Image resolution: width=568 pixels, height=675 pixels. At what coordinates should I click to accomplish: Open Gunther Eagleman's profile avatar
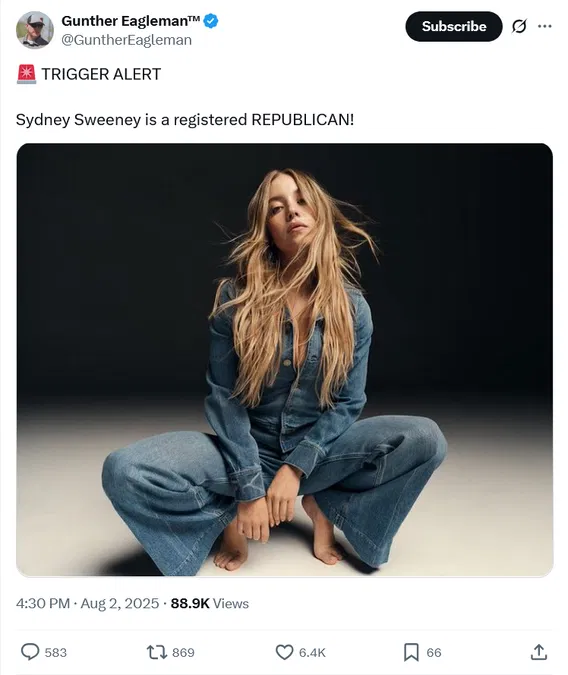coord(35,30)
